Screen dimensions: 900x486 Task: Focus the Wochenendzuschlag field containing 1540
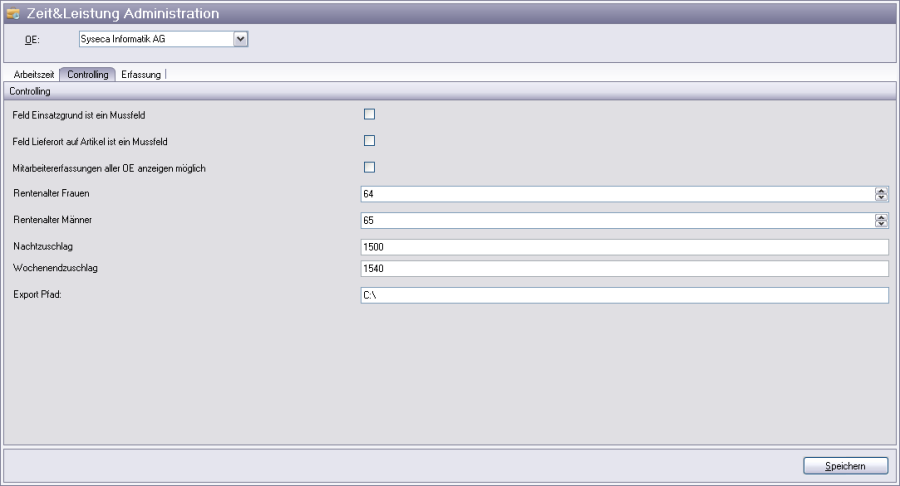coord(624,269)
